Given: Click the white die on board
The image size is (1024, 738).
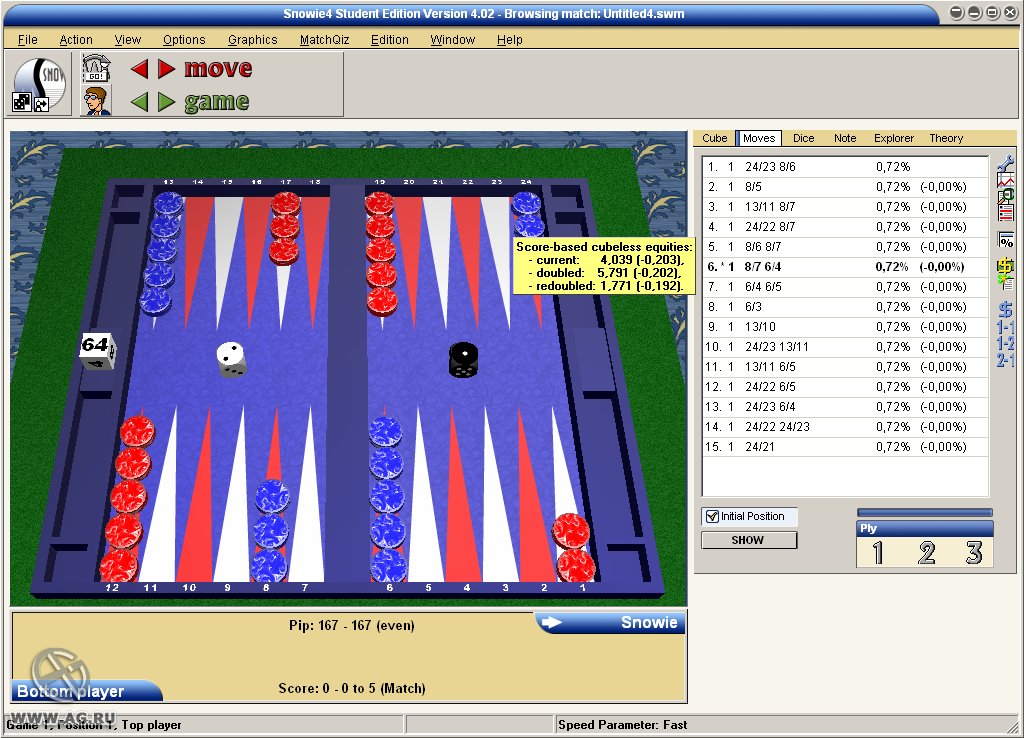Looking at the screenshot, I should [231, 359].
